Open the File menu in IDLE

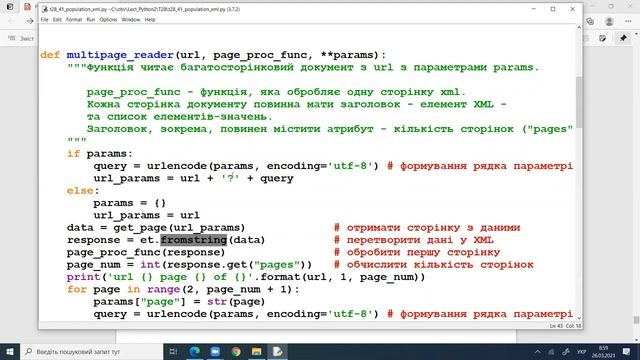44,20
